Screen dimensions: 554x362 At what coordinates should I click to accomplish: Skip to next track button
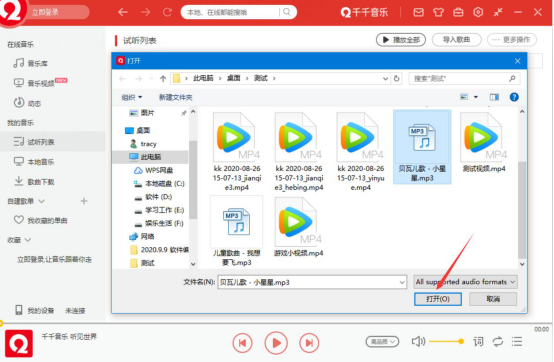pos(309,343)
